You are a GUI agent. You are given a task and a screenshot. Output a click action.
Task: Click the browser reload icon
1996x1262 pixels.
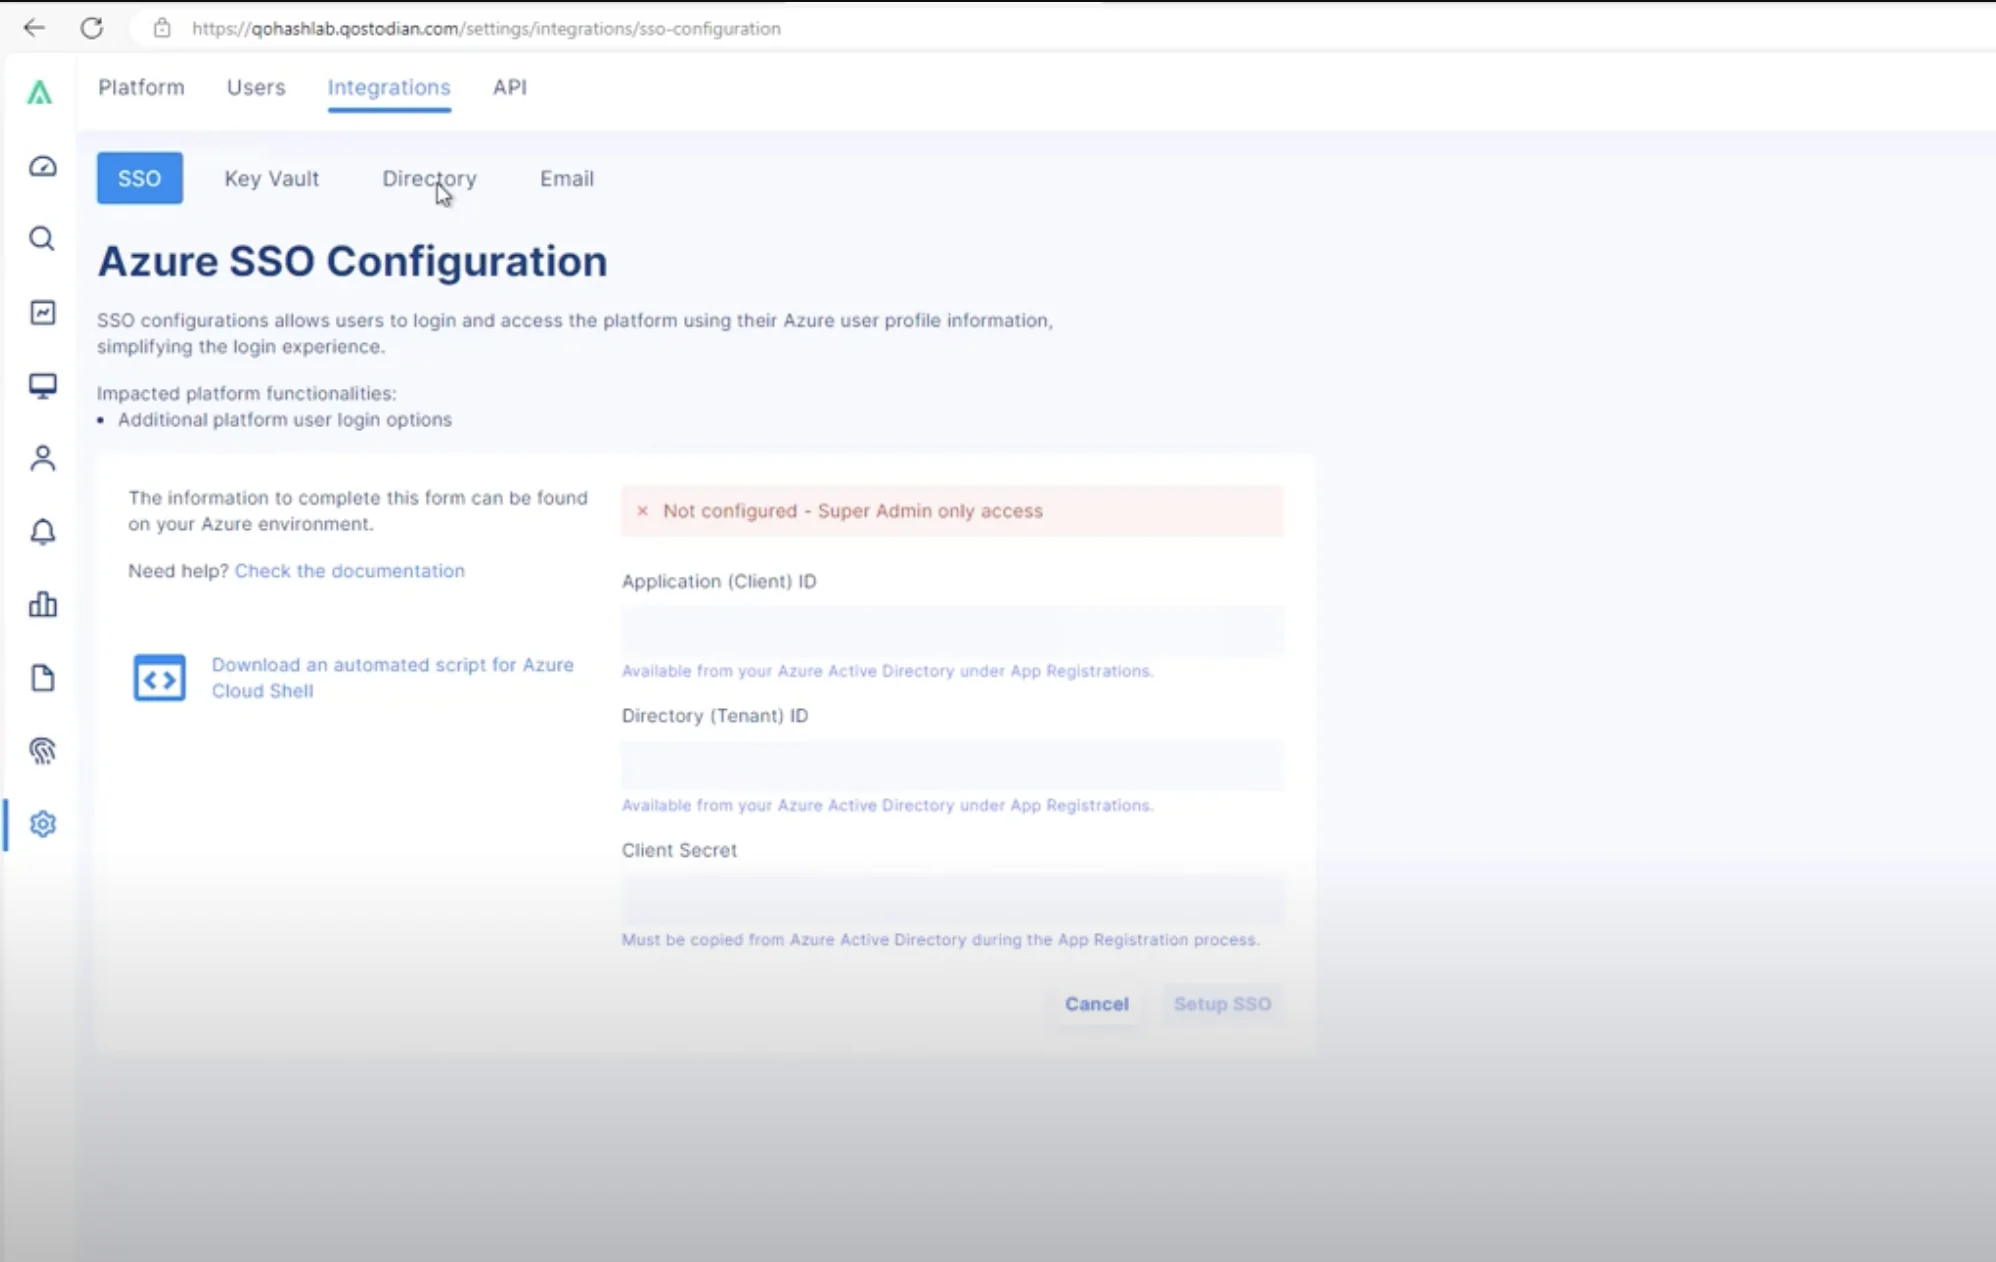[x=92, y=28]
